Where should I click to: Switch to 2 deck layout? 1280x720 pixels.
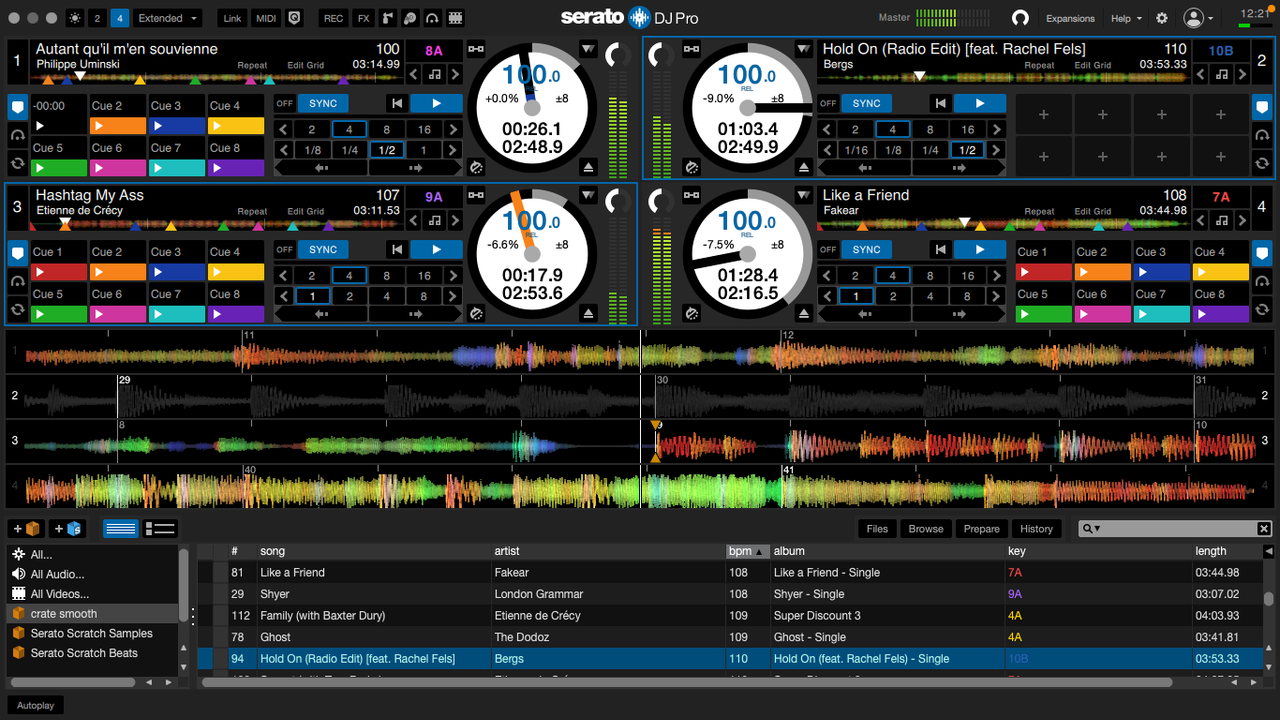(x=97, y=18)
